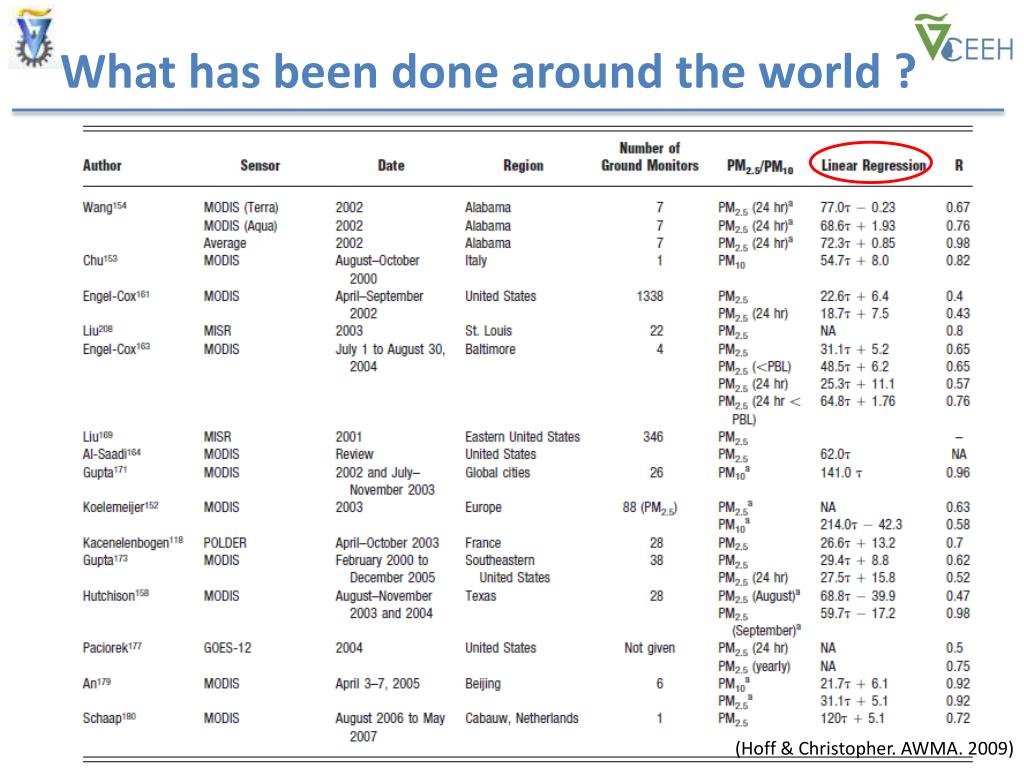Click the 'PM2.5 (yearly)' cell

tap(754, 667)
